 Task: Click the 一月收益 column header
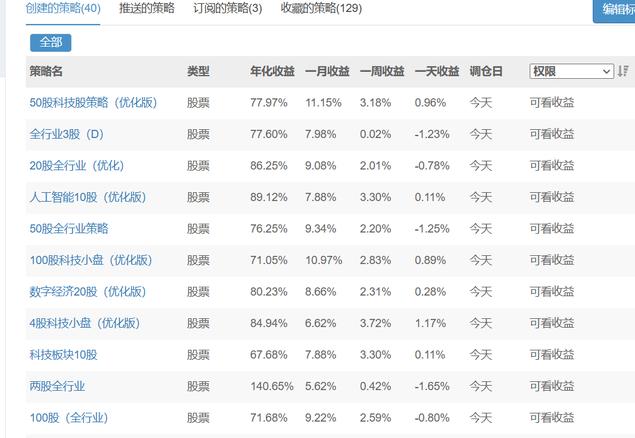[x=327, y=71]
